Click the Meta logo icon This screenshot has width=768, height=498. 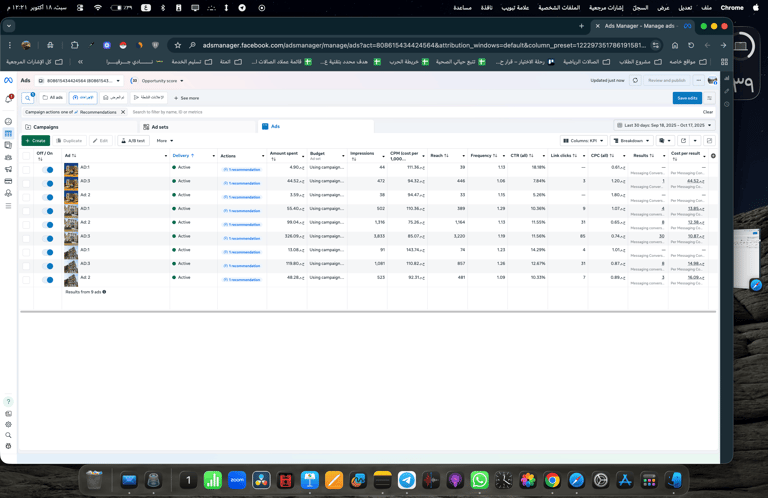9,81
